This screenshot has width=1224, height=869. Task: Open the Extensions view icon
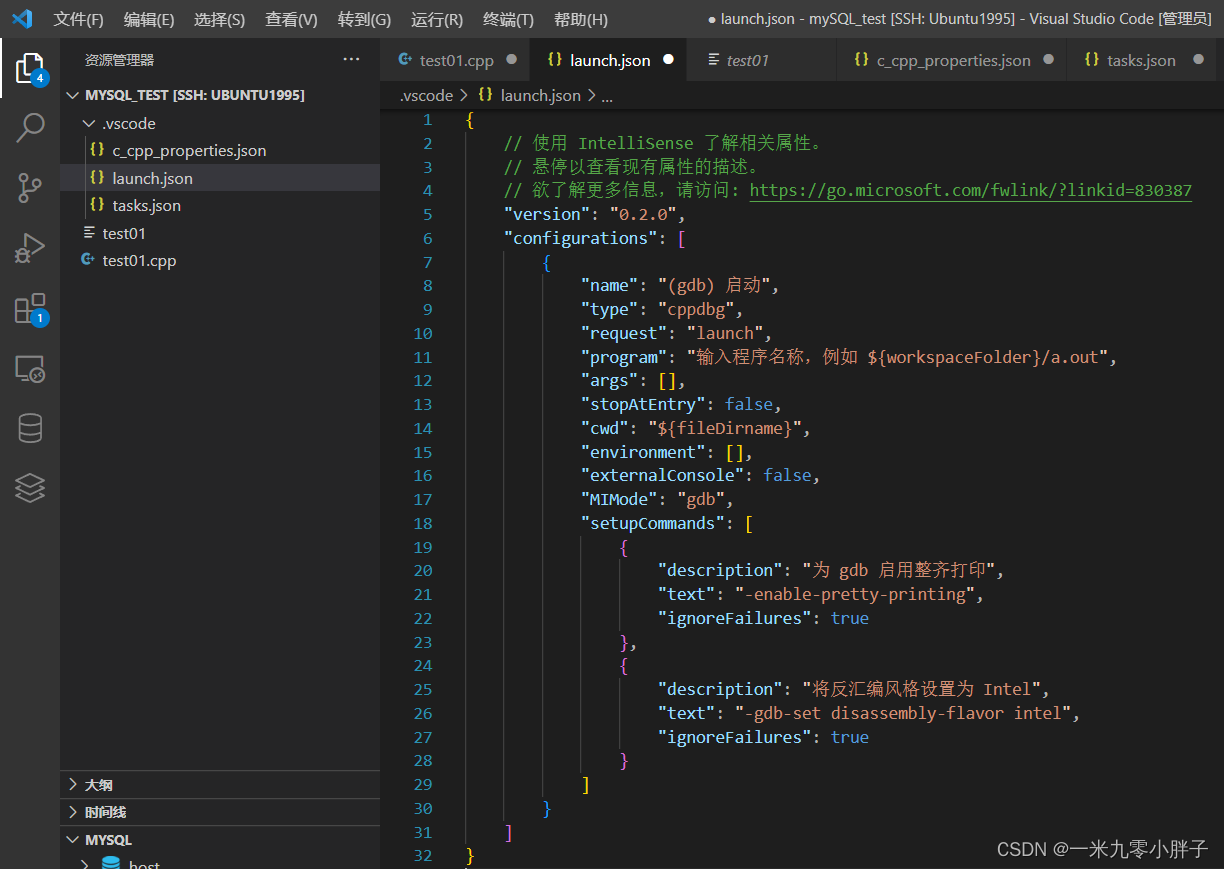[x=30, y=309]
